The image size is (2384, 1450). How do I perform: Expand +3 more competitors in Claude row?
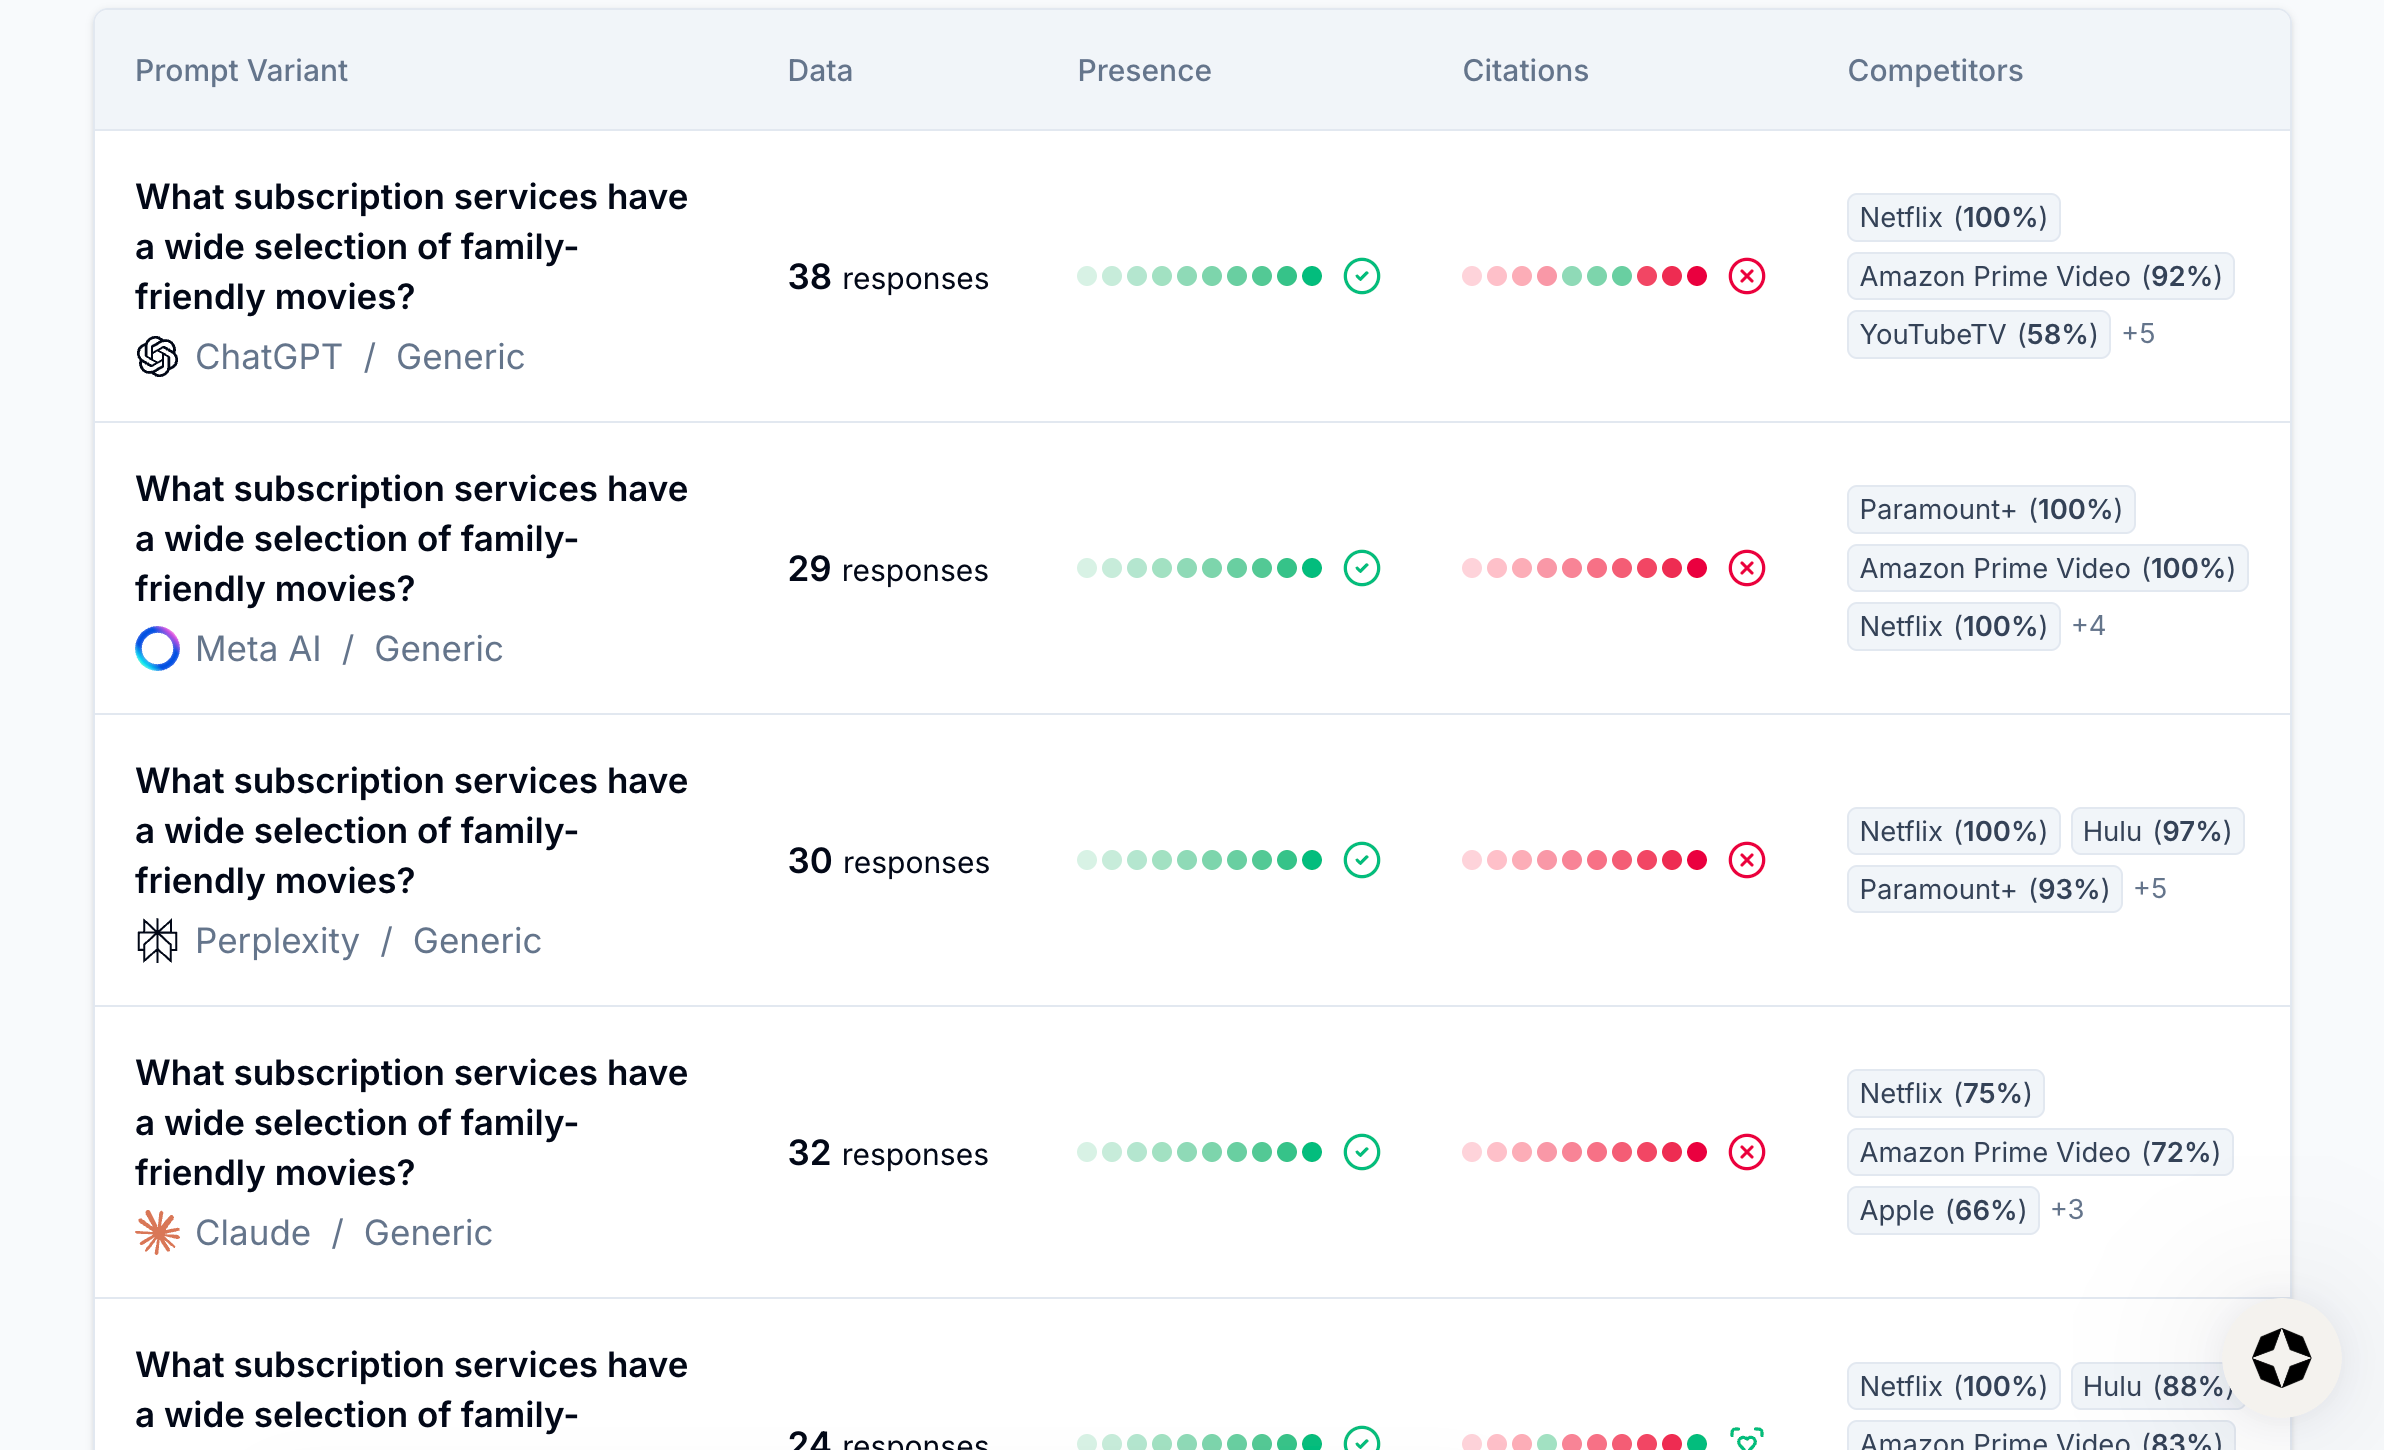(2066, 1210)
